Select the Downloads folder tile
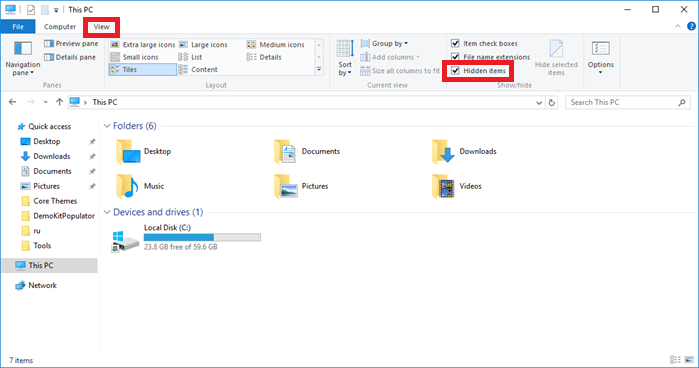 pyautogui.click(x=464, y=152)
